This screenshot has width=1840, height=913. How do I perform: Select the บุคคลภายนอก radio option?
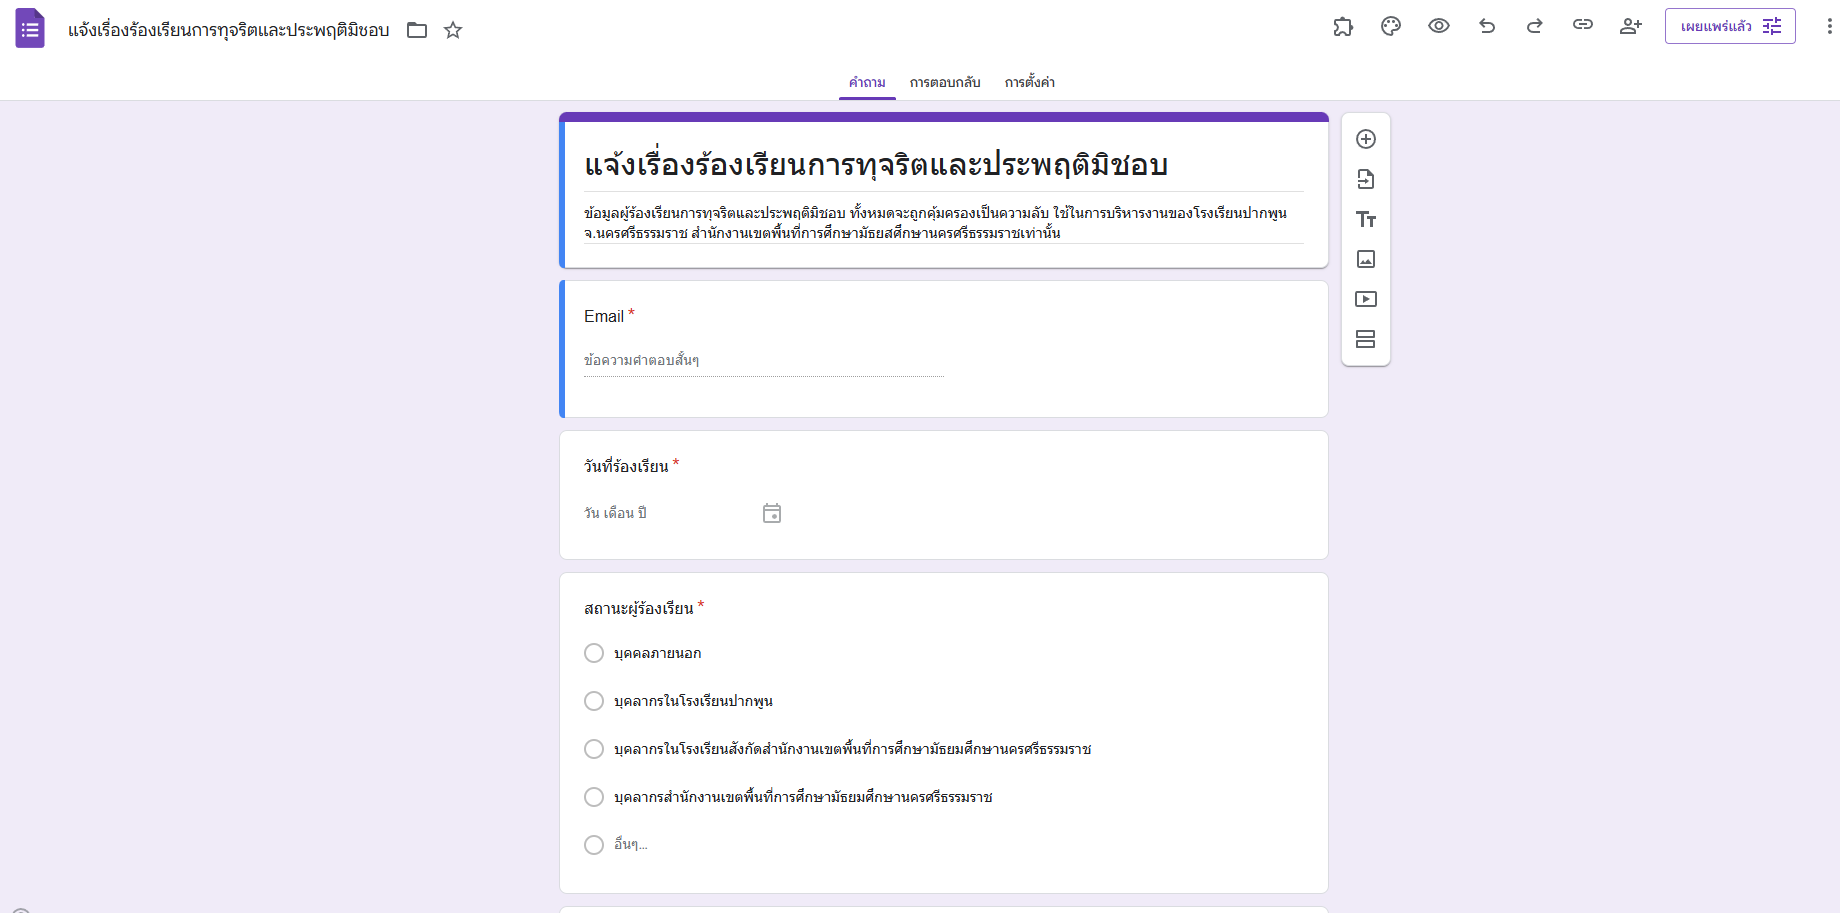pyautogui.click(x=594, y=653)
